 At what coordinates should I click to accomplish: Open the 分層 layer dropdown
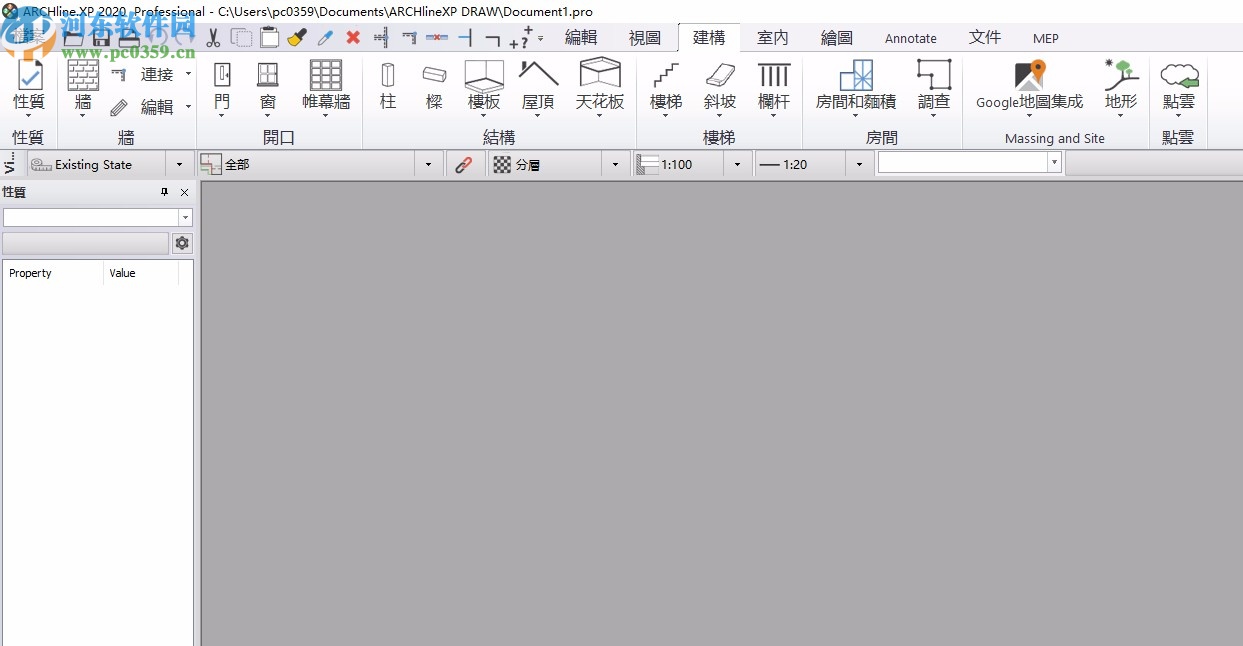(x=615, y=165)
